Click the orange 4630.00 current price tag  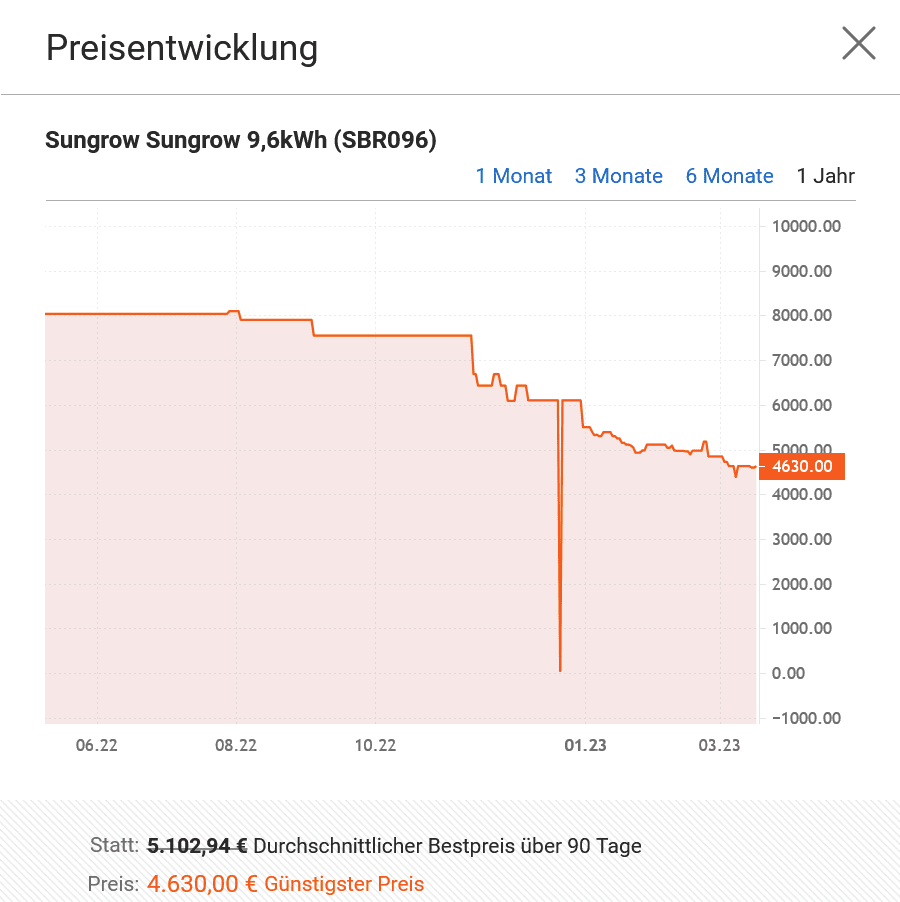802,466
